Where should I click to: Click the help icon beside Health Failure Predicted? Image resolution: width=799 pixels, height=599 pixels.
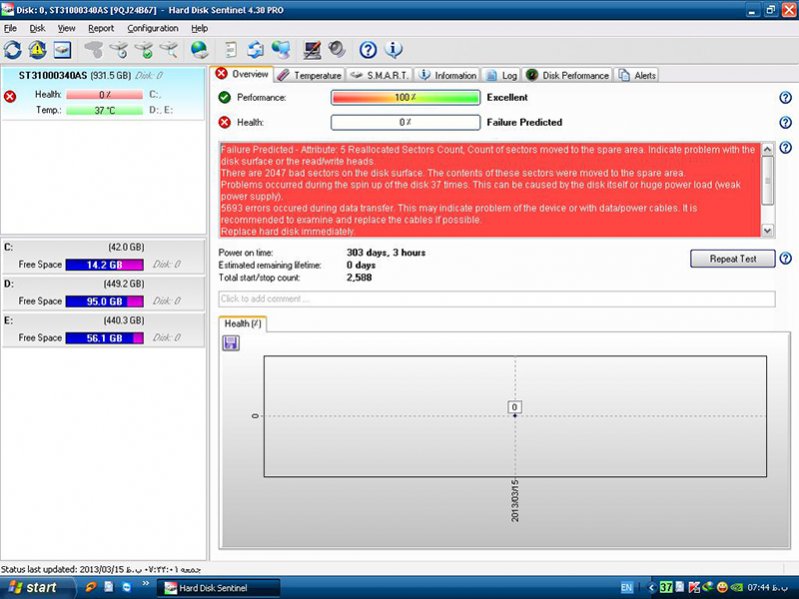pyautogui.click(x=785, y=122)
